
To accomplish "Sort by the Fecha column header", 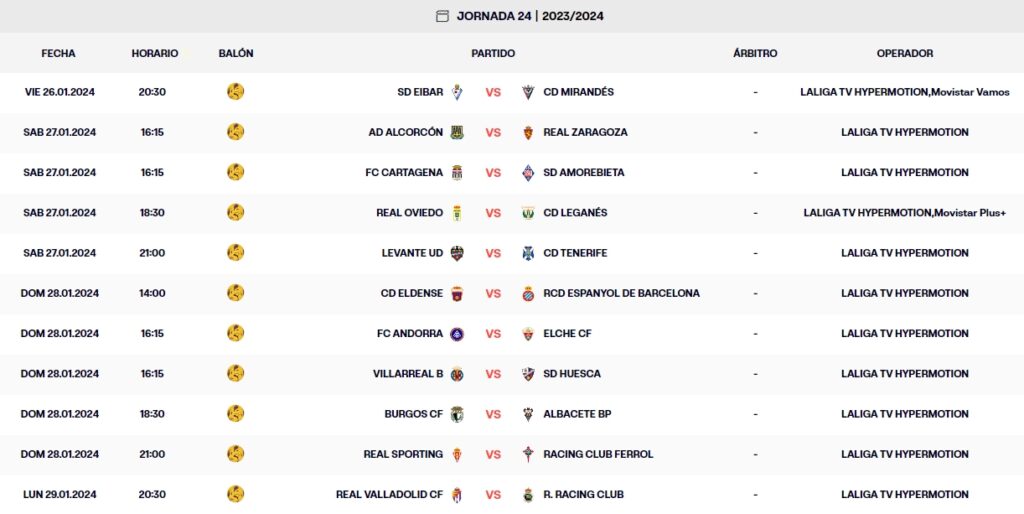I will (x=58, y=53).
